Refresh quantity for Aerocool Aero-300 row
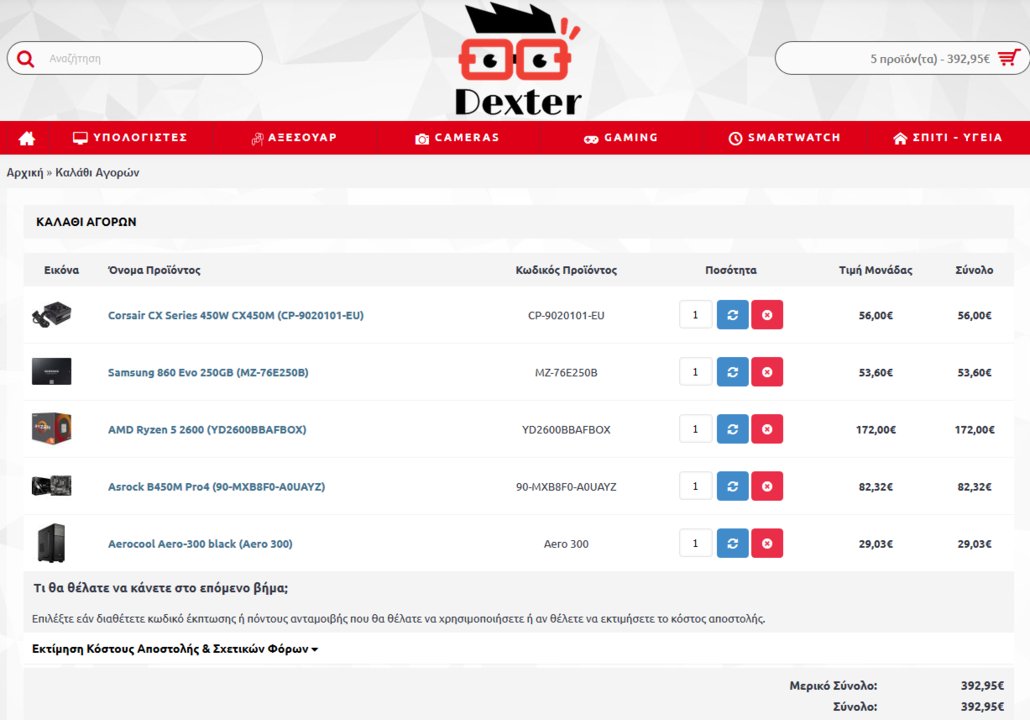The image size is (1030, 720). coord(732,543)
